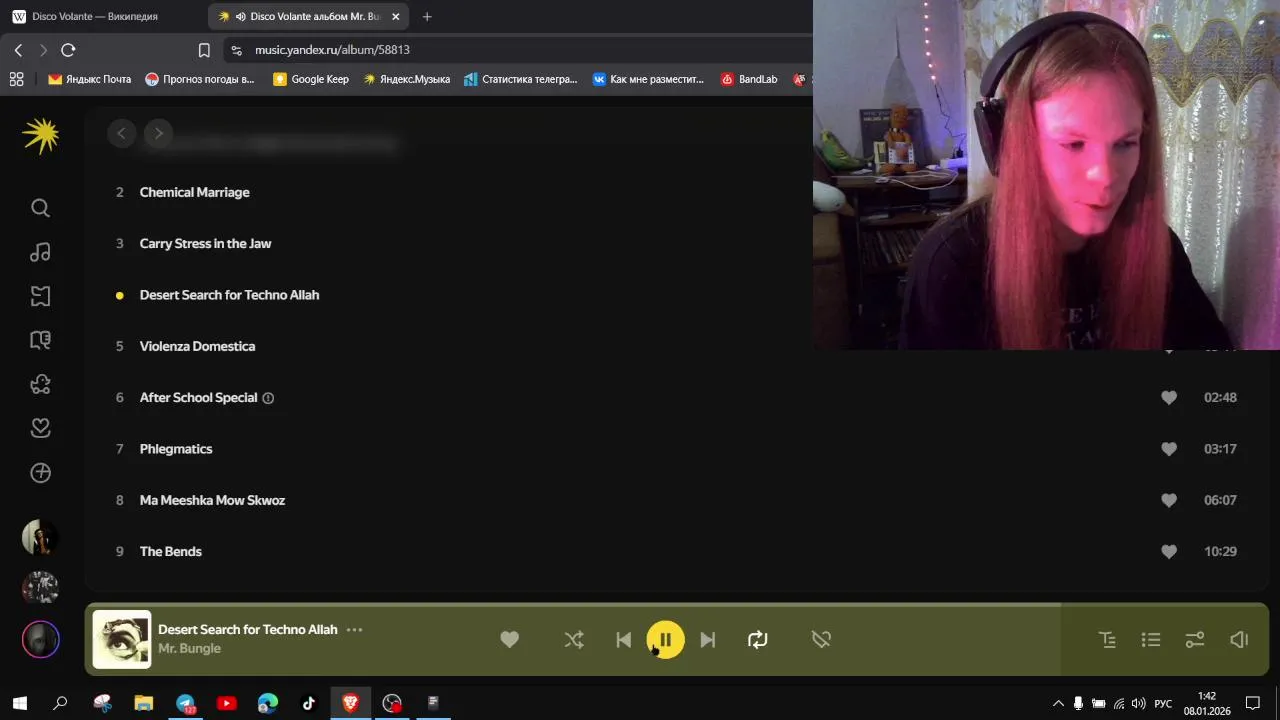
Task: Skip to the next track
Action: click(x=708, y=640)
